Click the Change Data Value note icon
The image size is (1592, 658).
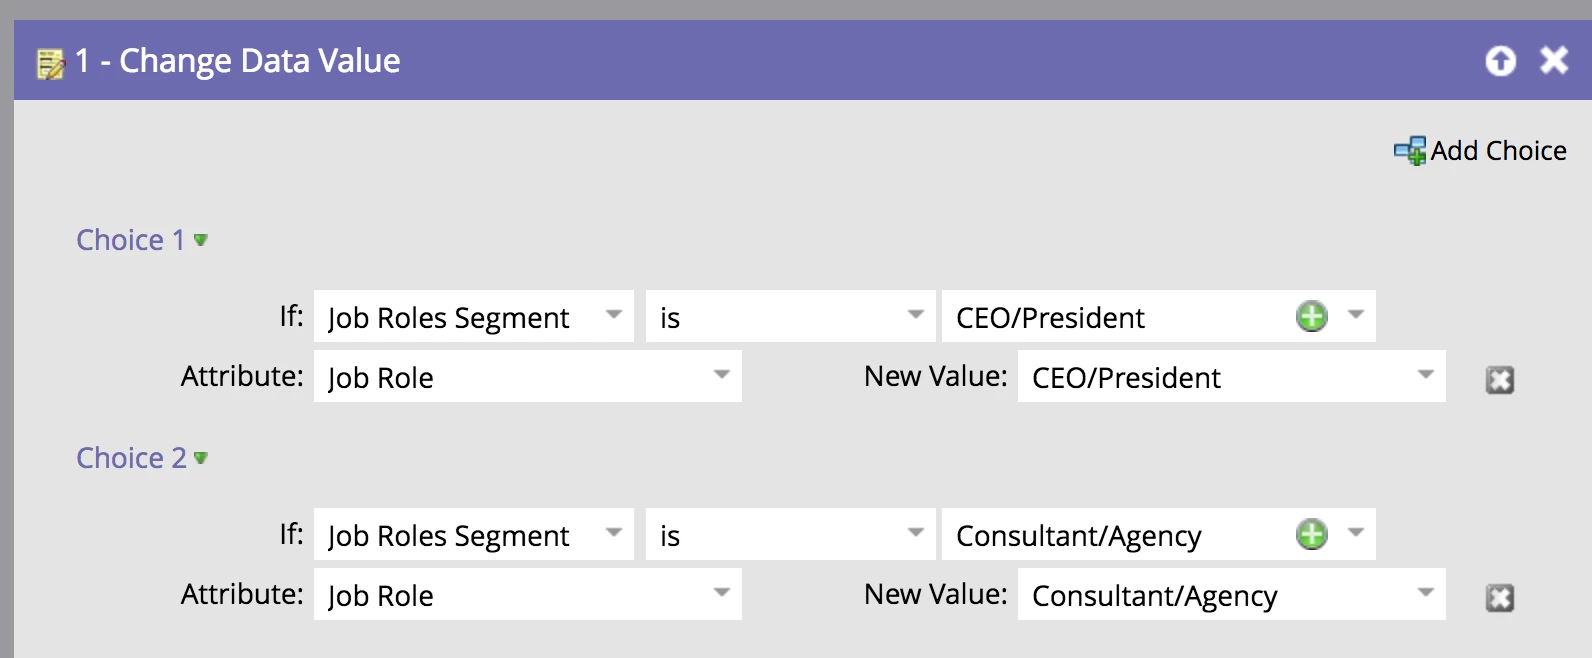pos(50,63)
